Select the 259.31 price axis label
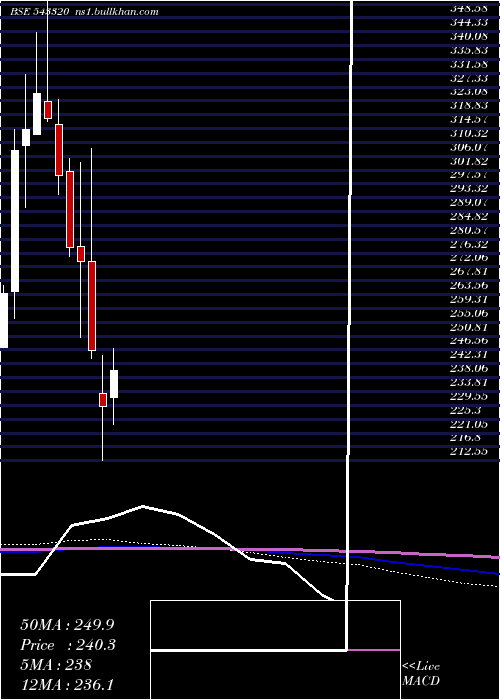The width and height of the screenshot is (500, 700). point(469,299)
